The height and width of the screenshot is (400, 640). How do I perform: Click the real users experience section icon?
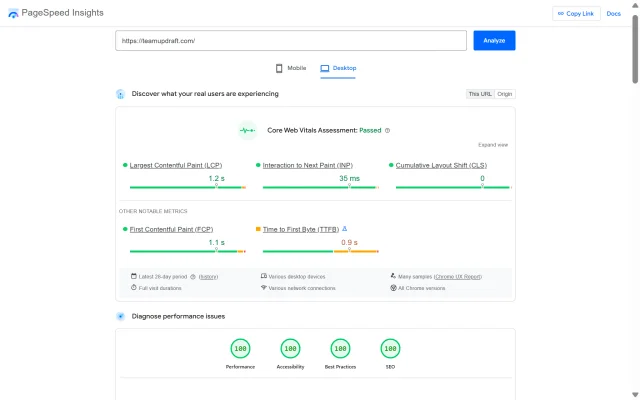click(x=120, y=94)
